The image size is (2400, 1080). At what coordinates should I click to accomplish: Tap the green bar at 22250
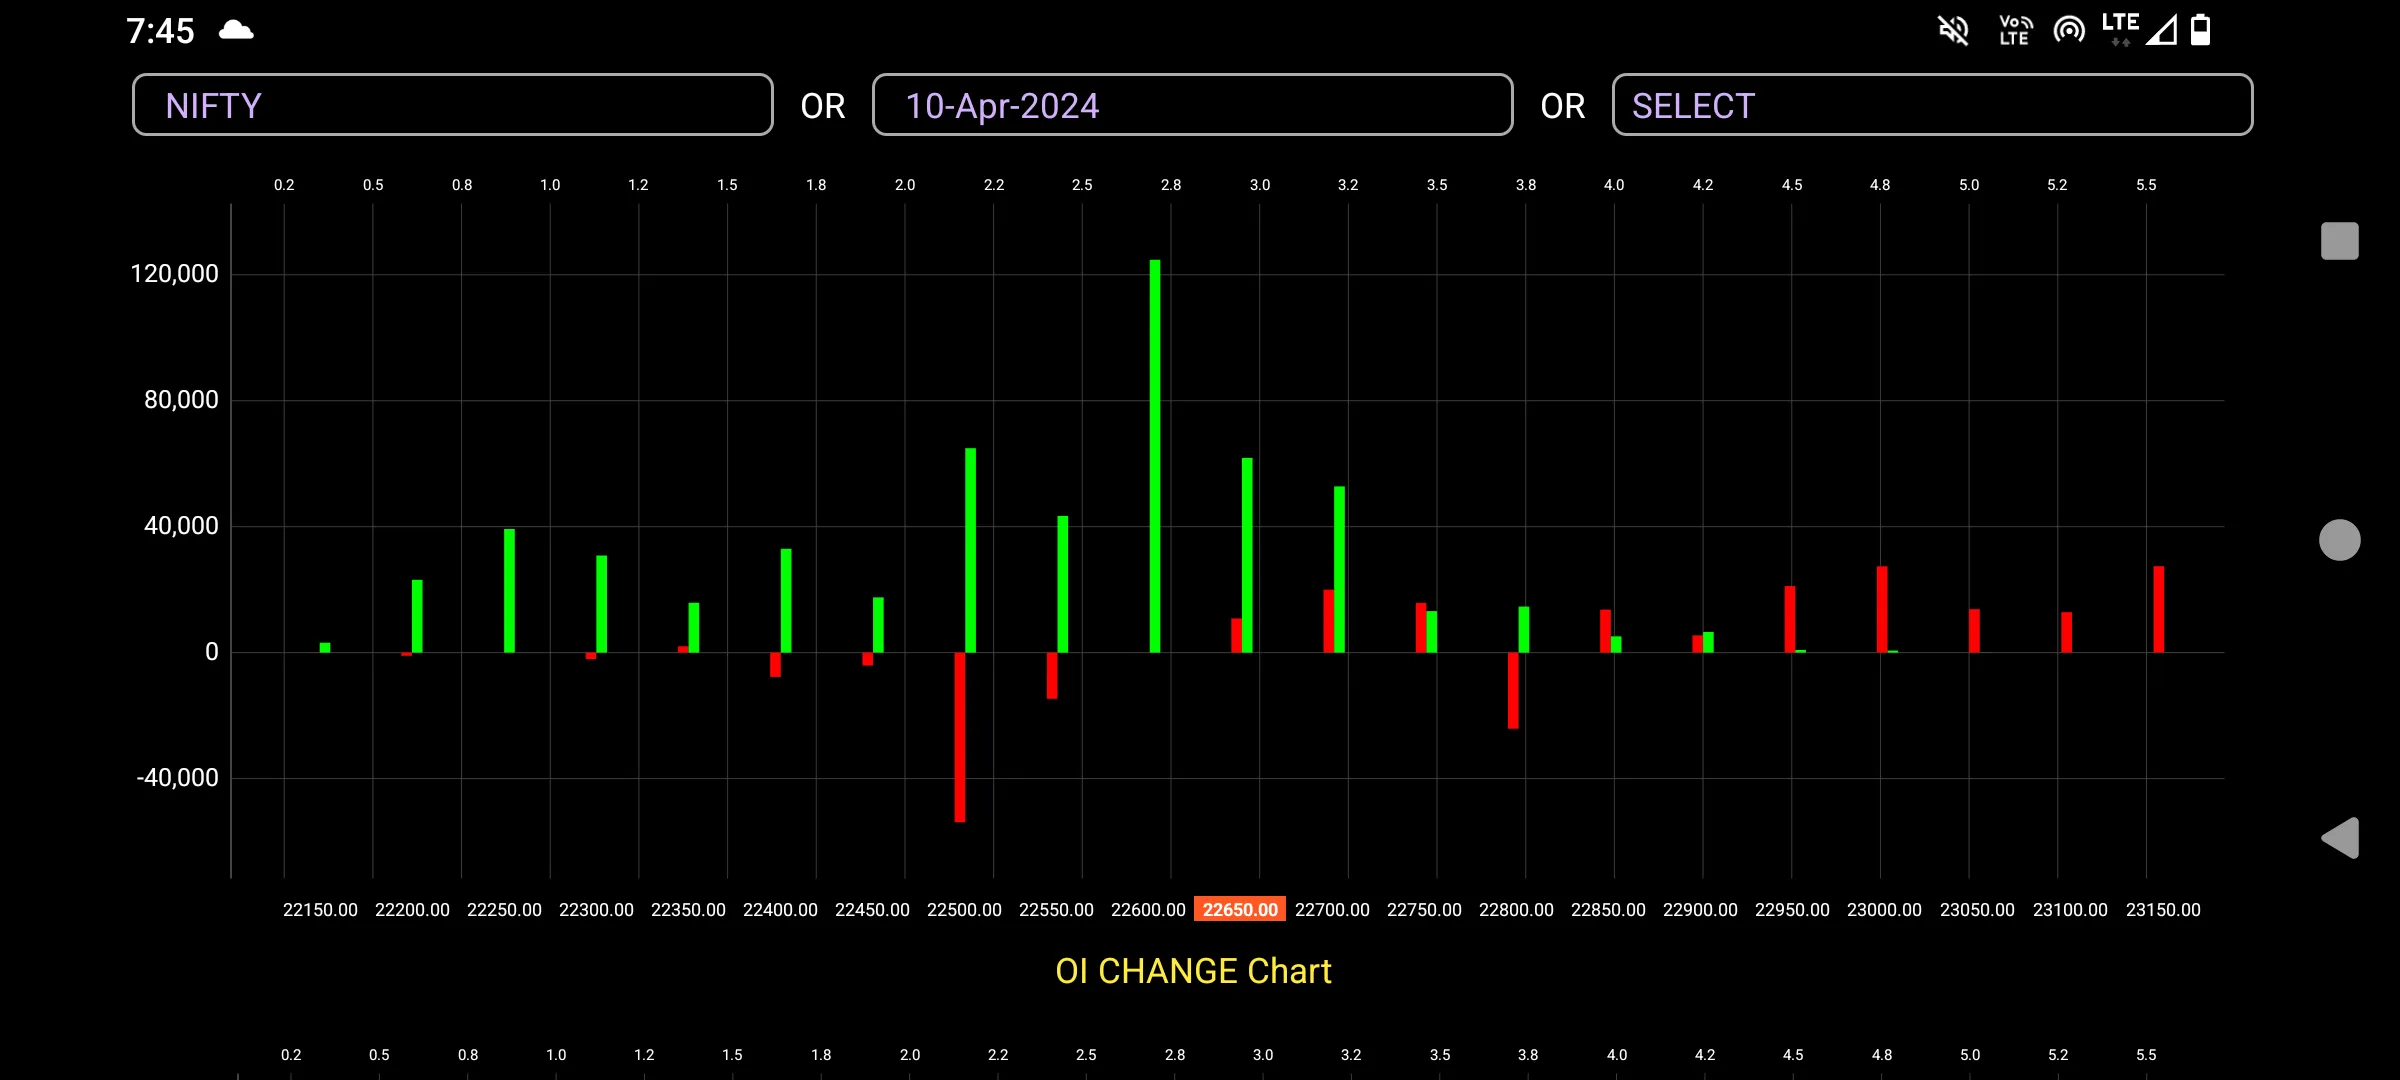509,590
